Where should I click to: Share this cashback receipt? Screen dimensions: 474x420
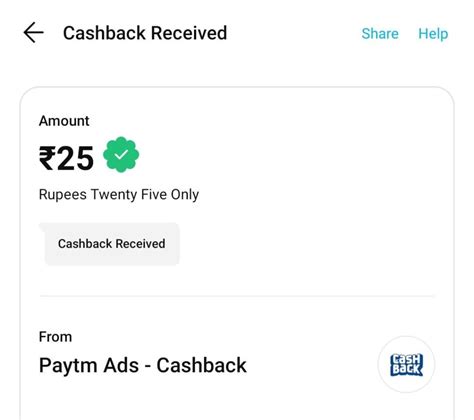tap(380, 33)
